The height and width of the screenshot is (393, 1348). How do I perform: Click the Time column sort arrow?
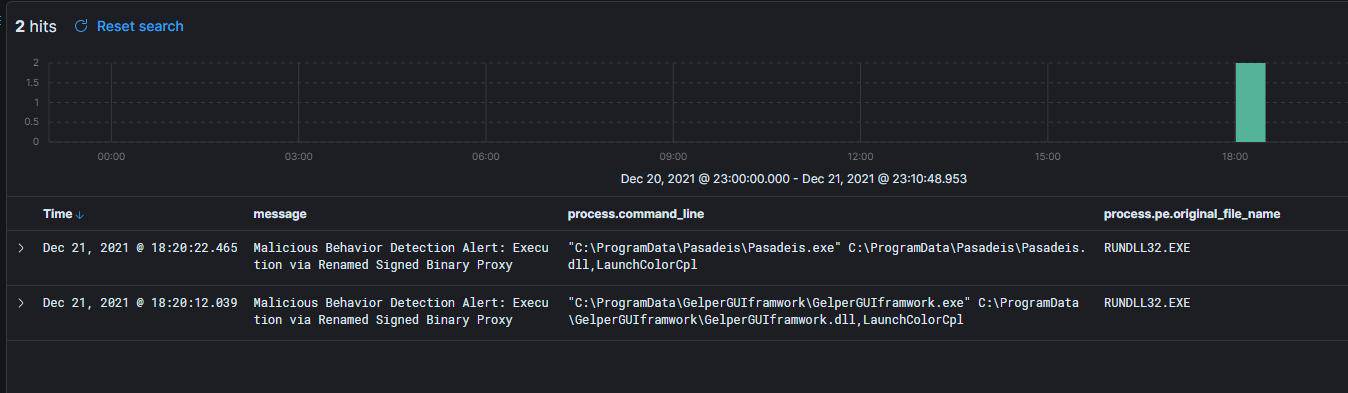80,215
